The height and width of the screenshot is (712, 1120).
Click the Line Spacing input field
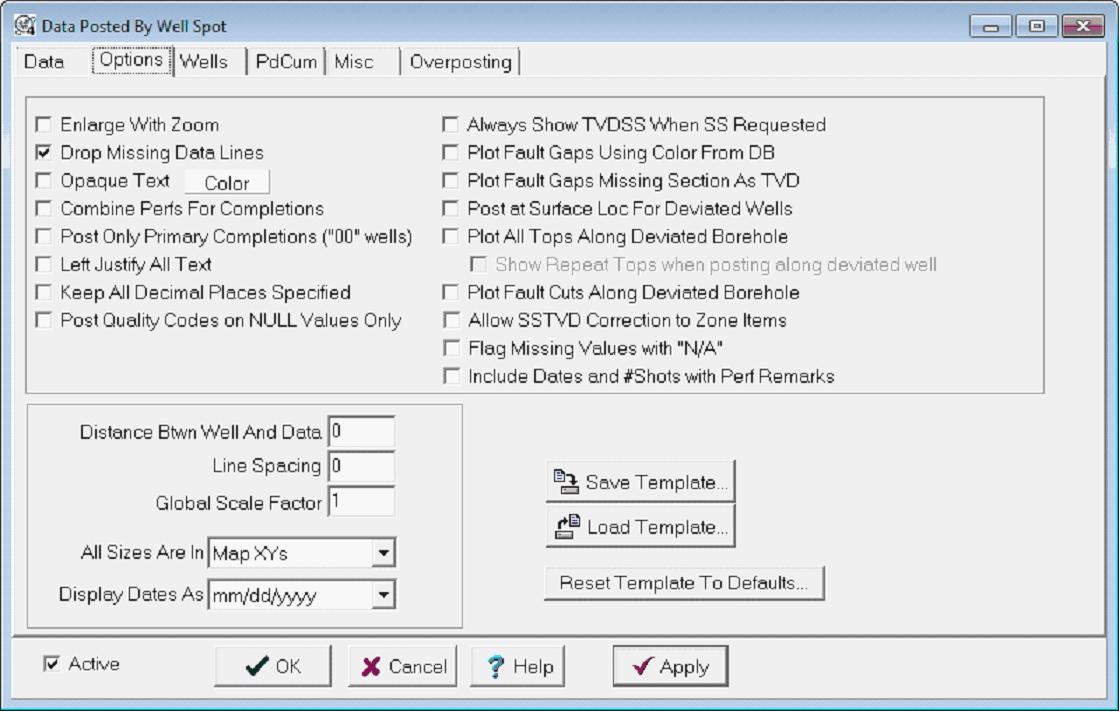click(361, 467)
